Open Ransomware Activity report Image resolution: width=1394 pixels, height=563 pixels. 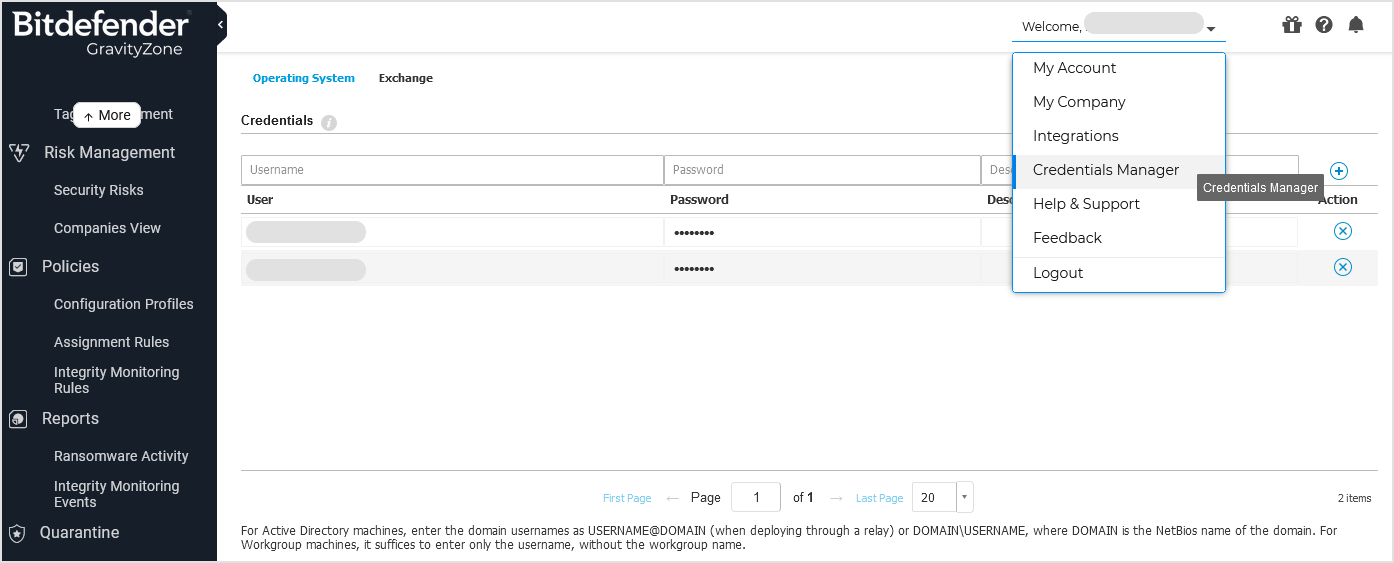tap(121, 456)
